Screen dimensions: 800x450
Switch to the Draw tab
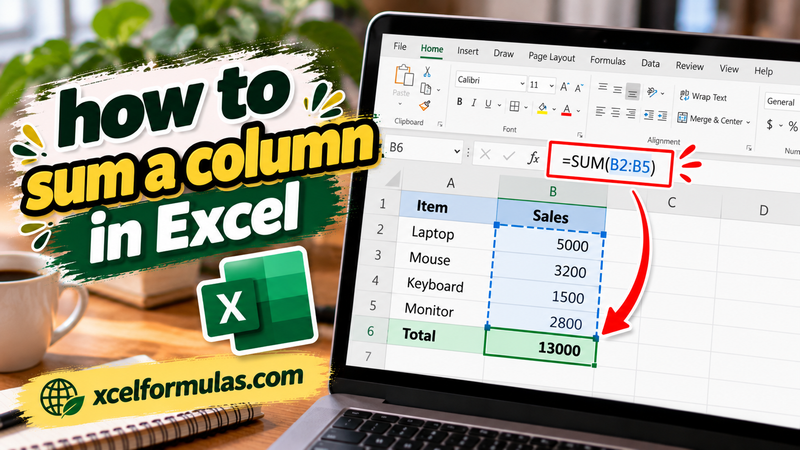click(x=504, y=54)
